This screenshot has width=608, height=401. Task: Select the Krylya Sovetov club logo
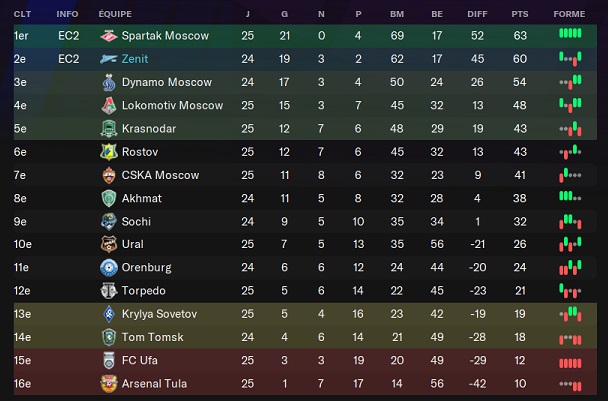click(109, 314)
